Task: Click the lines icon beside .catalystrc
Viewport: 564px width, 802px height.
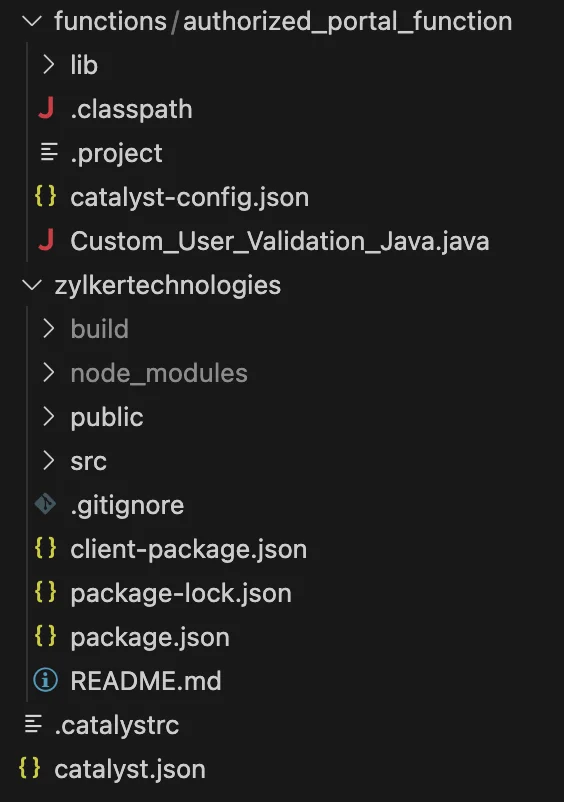Action: click(x=33, y=724)
